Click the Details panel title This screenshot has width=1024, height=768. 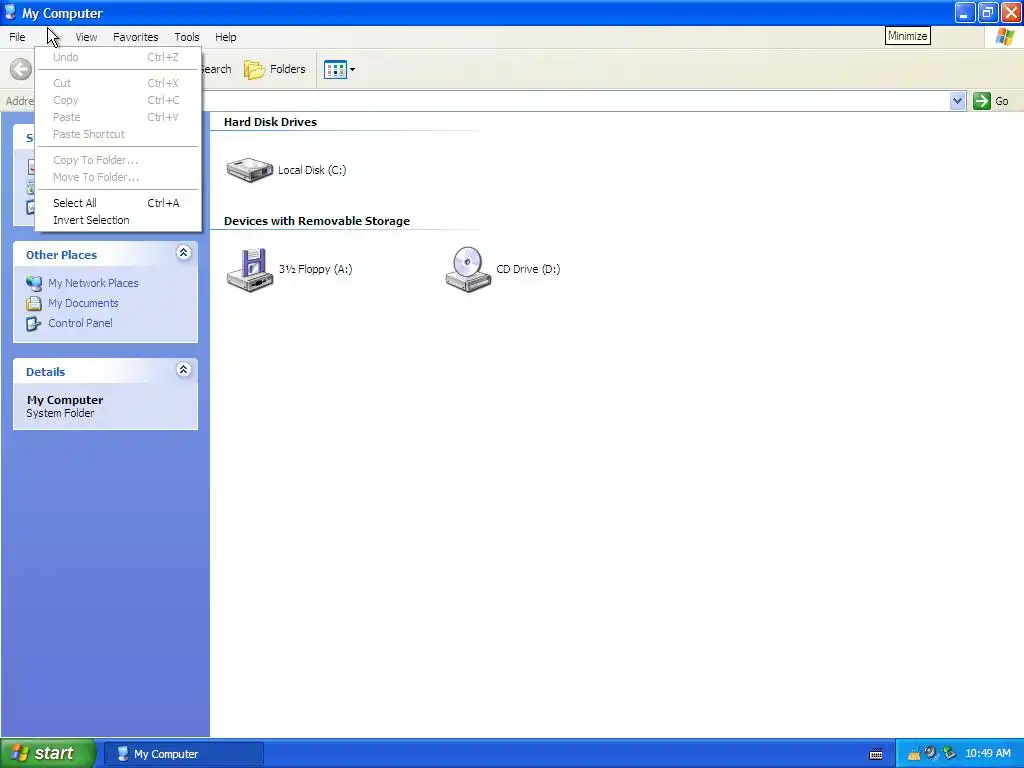(46, 372)
